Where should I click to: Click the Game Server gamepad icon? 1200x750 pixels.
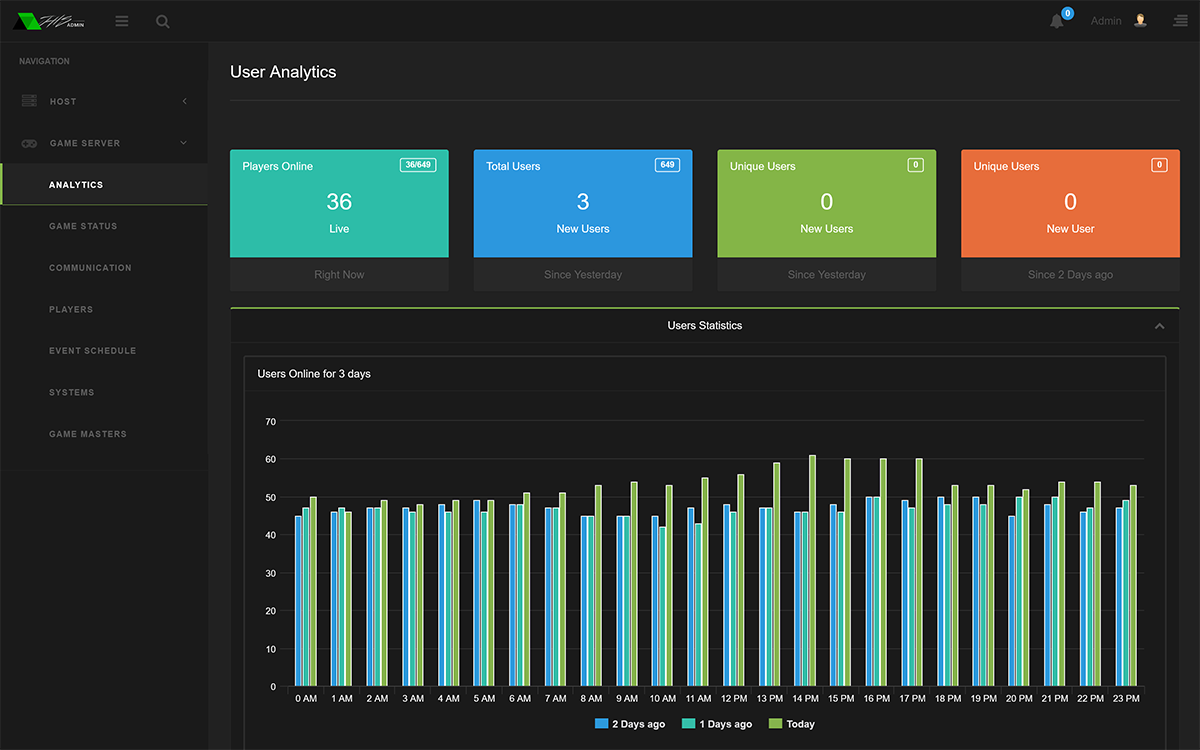coord(29,143)
